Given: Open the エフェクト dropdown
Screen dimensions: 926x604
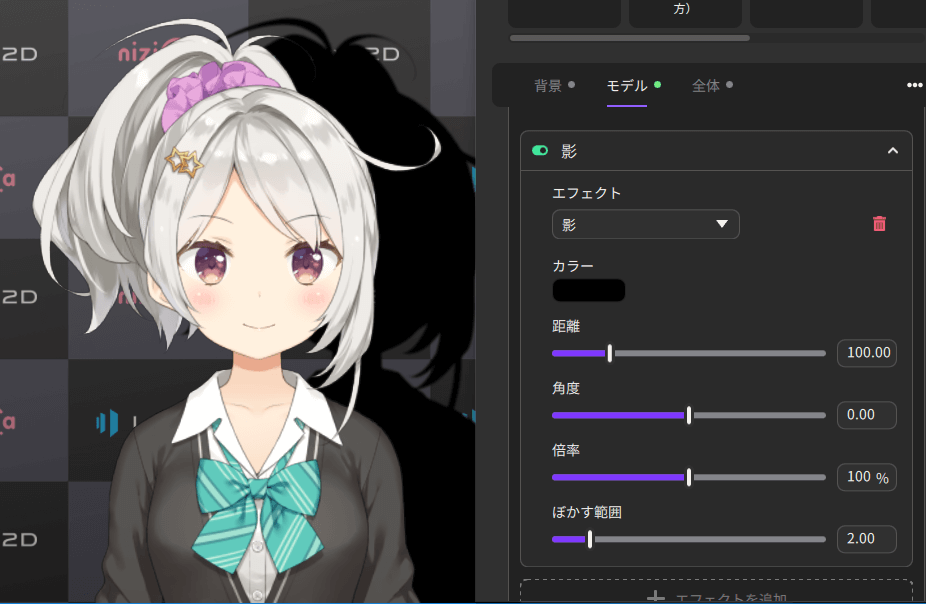Looking at the screenshot, I should 645,224.
